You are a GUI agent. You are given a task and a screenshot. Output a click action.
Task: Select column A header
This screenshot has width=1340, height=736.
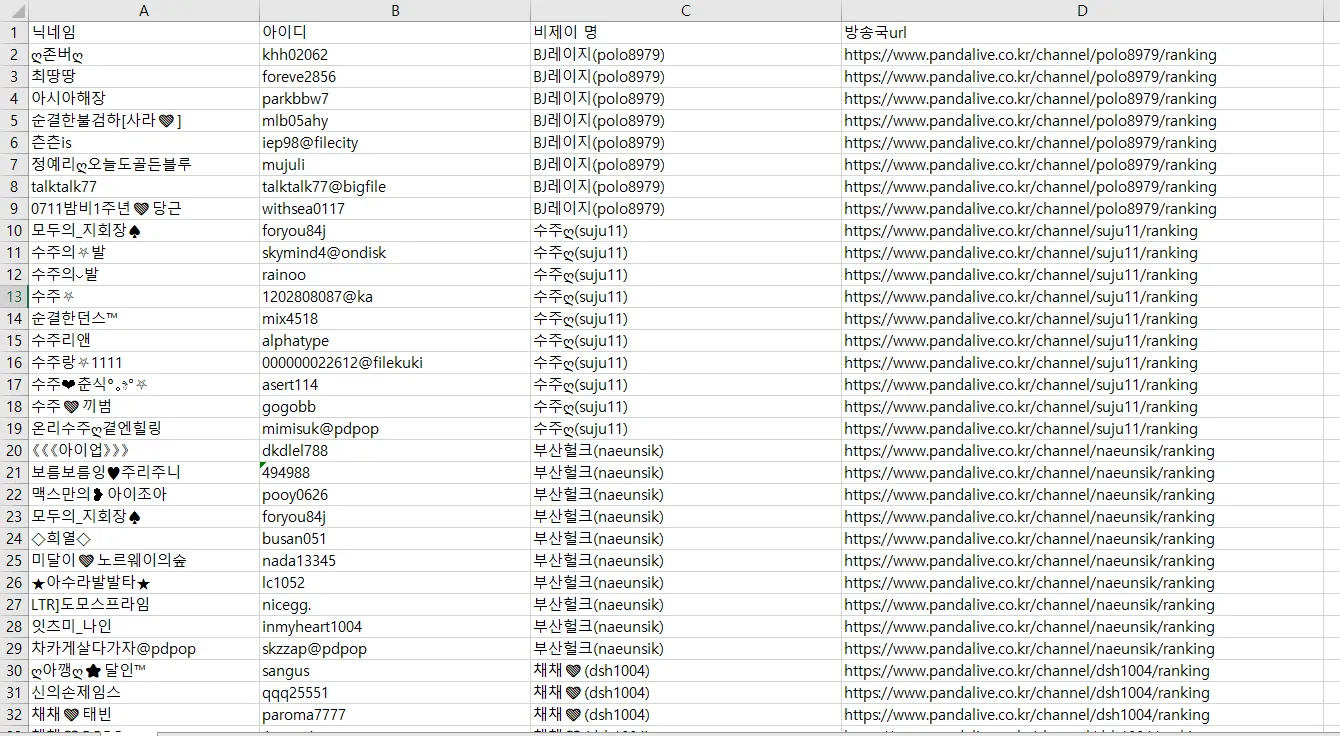[x=143, y=11]
